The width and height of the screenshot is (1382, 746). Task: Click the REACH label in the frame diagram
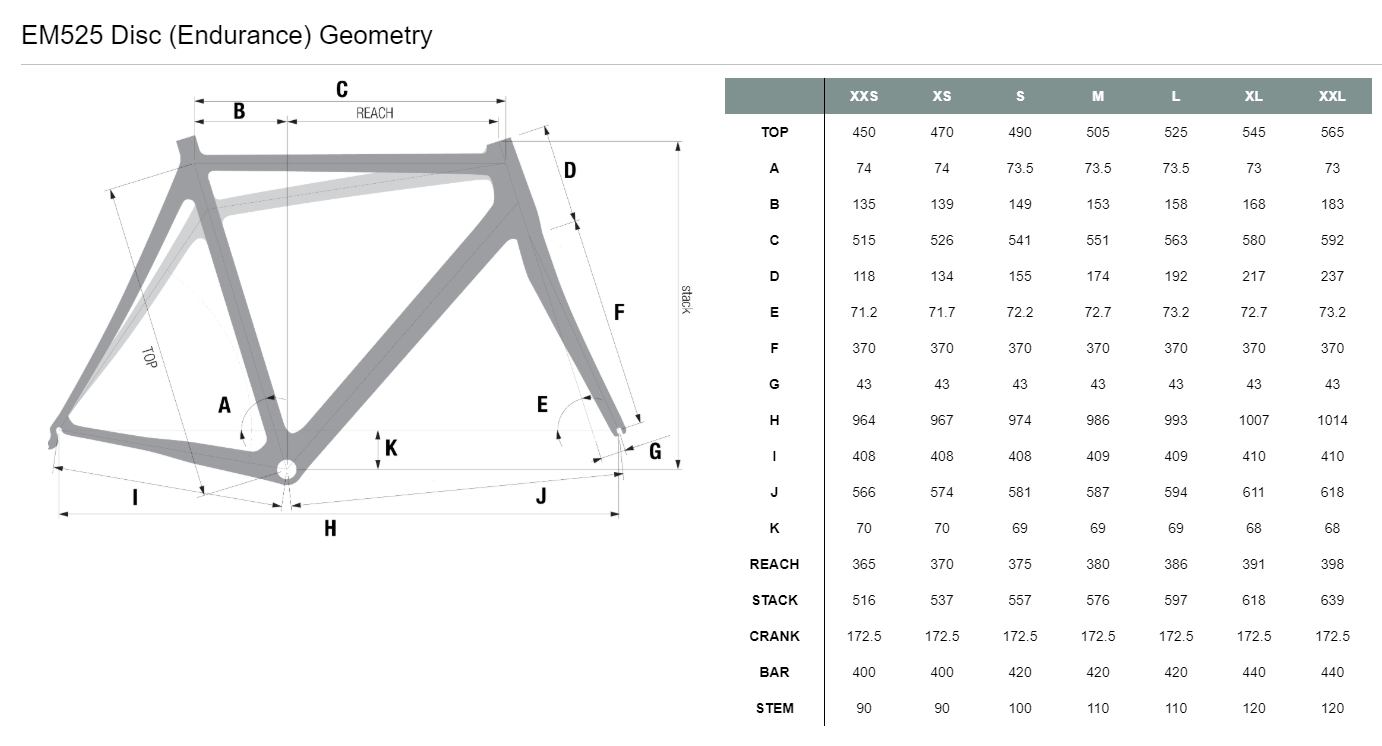click(x=375, y=113)
